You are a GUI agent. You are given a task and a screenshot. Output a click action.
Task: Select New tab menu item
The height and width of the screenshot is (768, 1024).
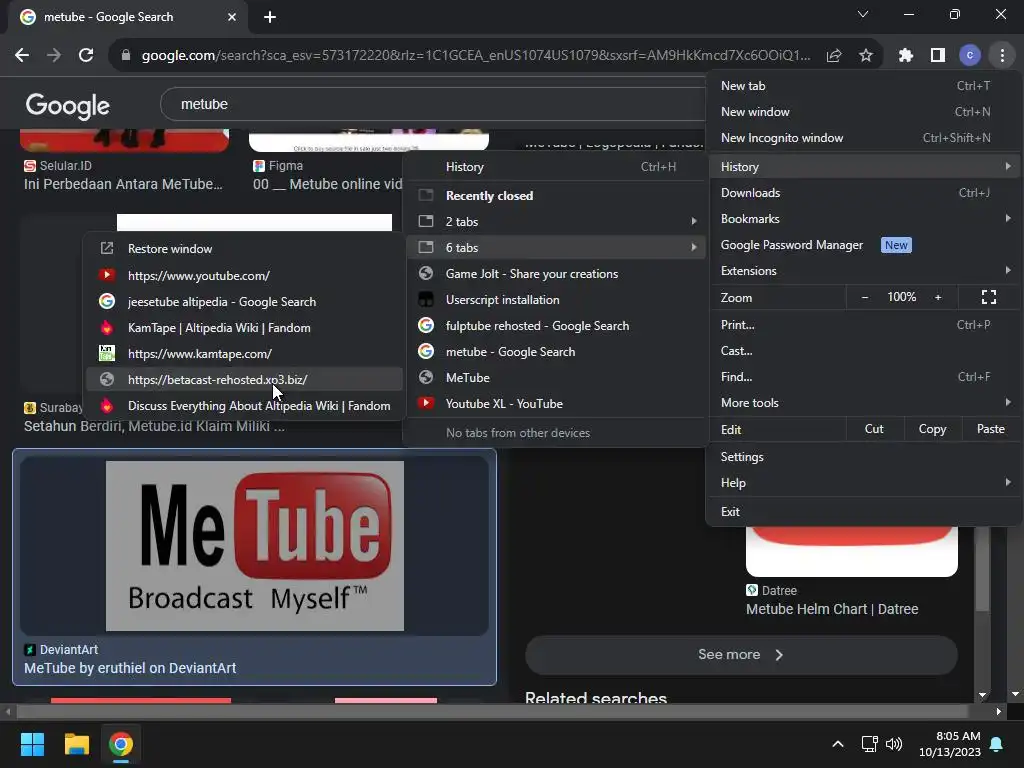coord(864,86)
